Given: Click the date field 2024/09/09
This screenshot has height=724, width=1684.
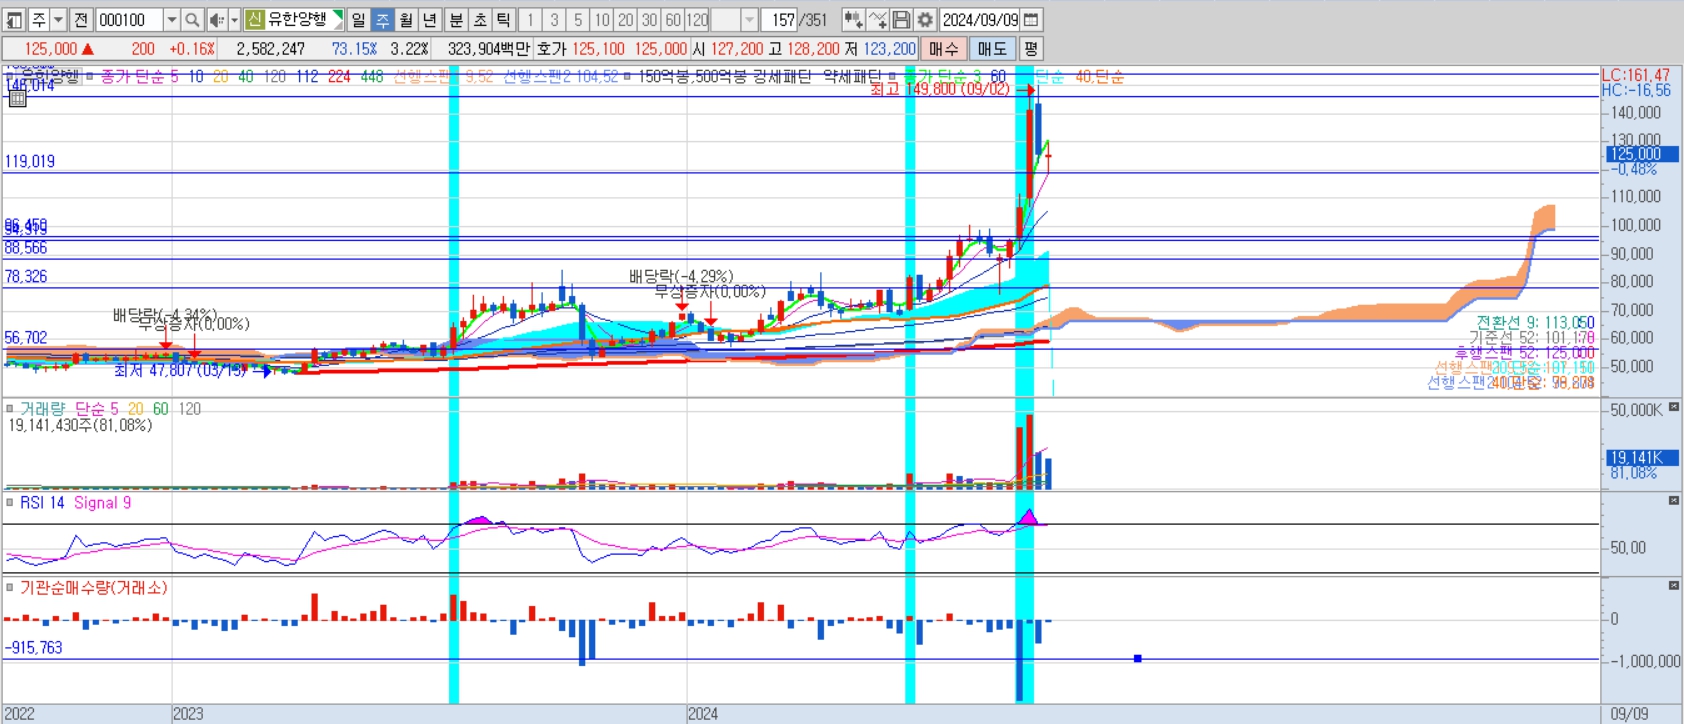Looking at the screenshot, I should click(x=980, y=19).
